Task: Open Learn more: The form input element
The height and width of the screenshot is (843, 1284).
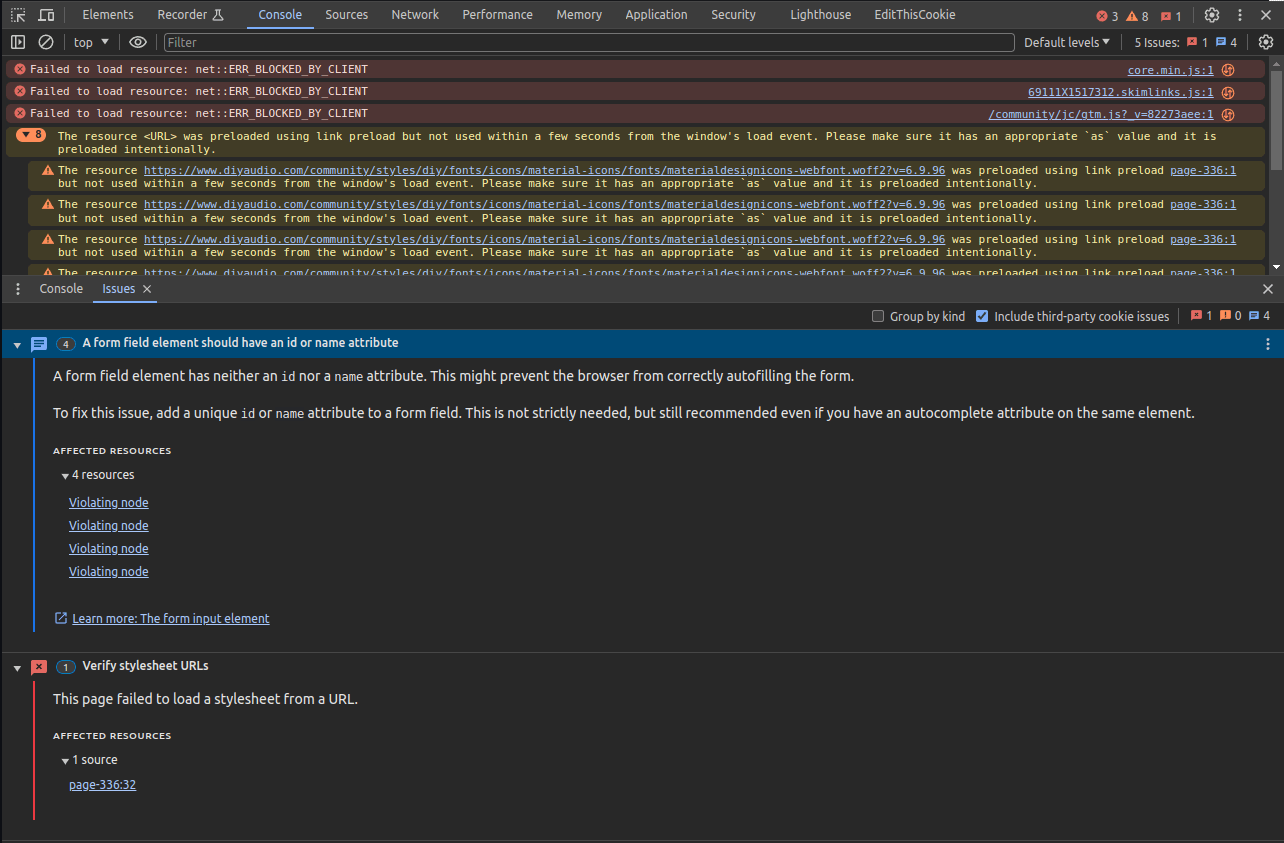Action: [x=171, y=619]
